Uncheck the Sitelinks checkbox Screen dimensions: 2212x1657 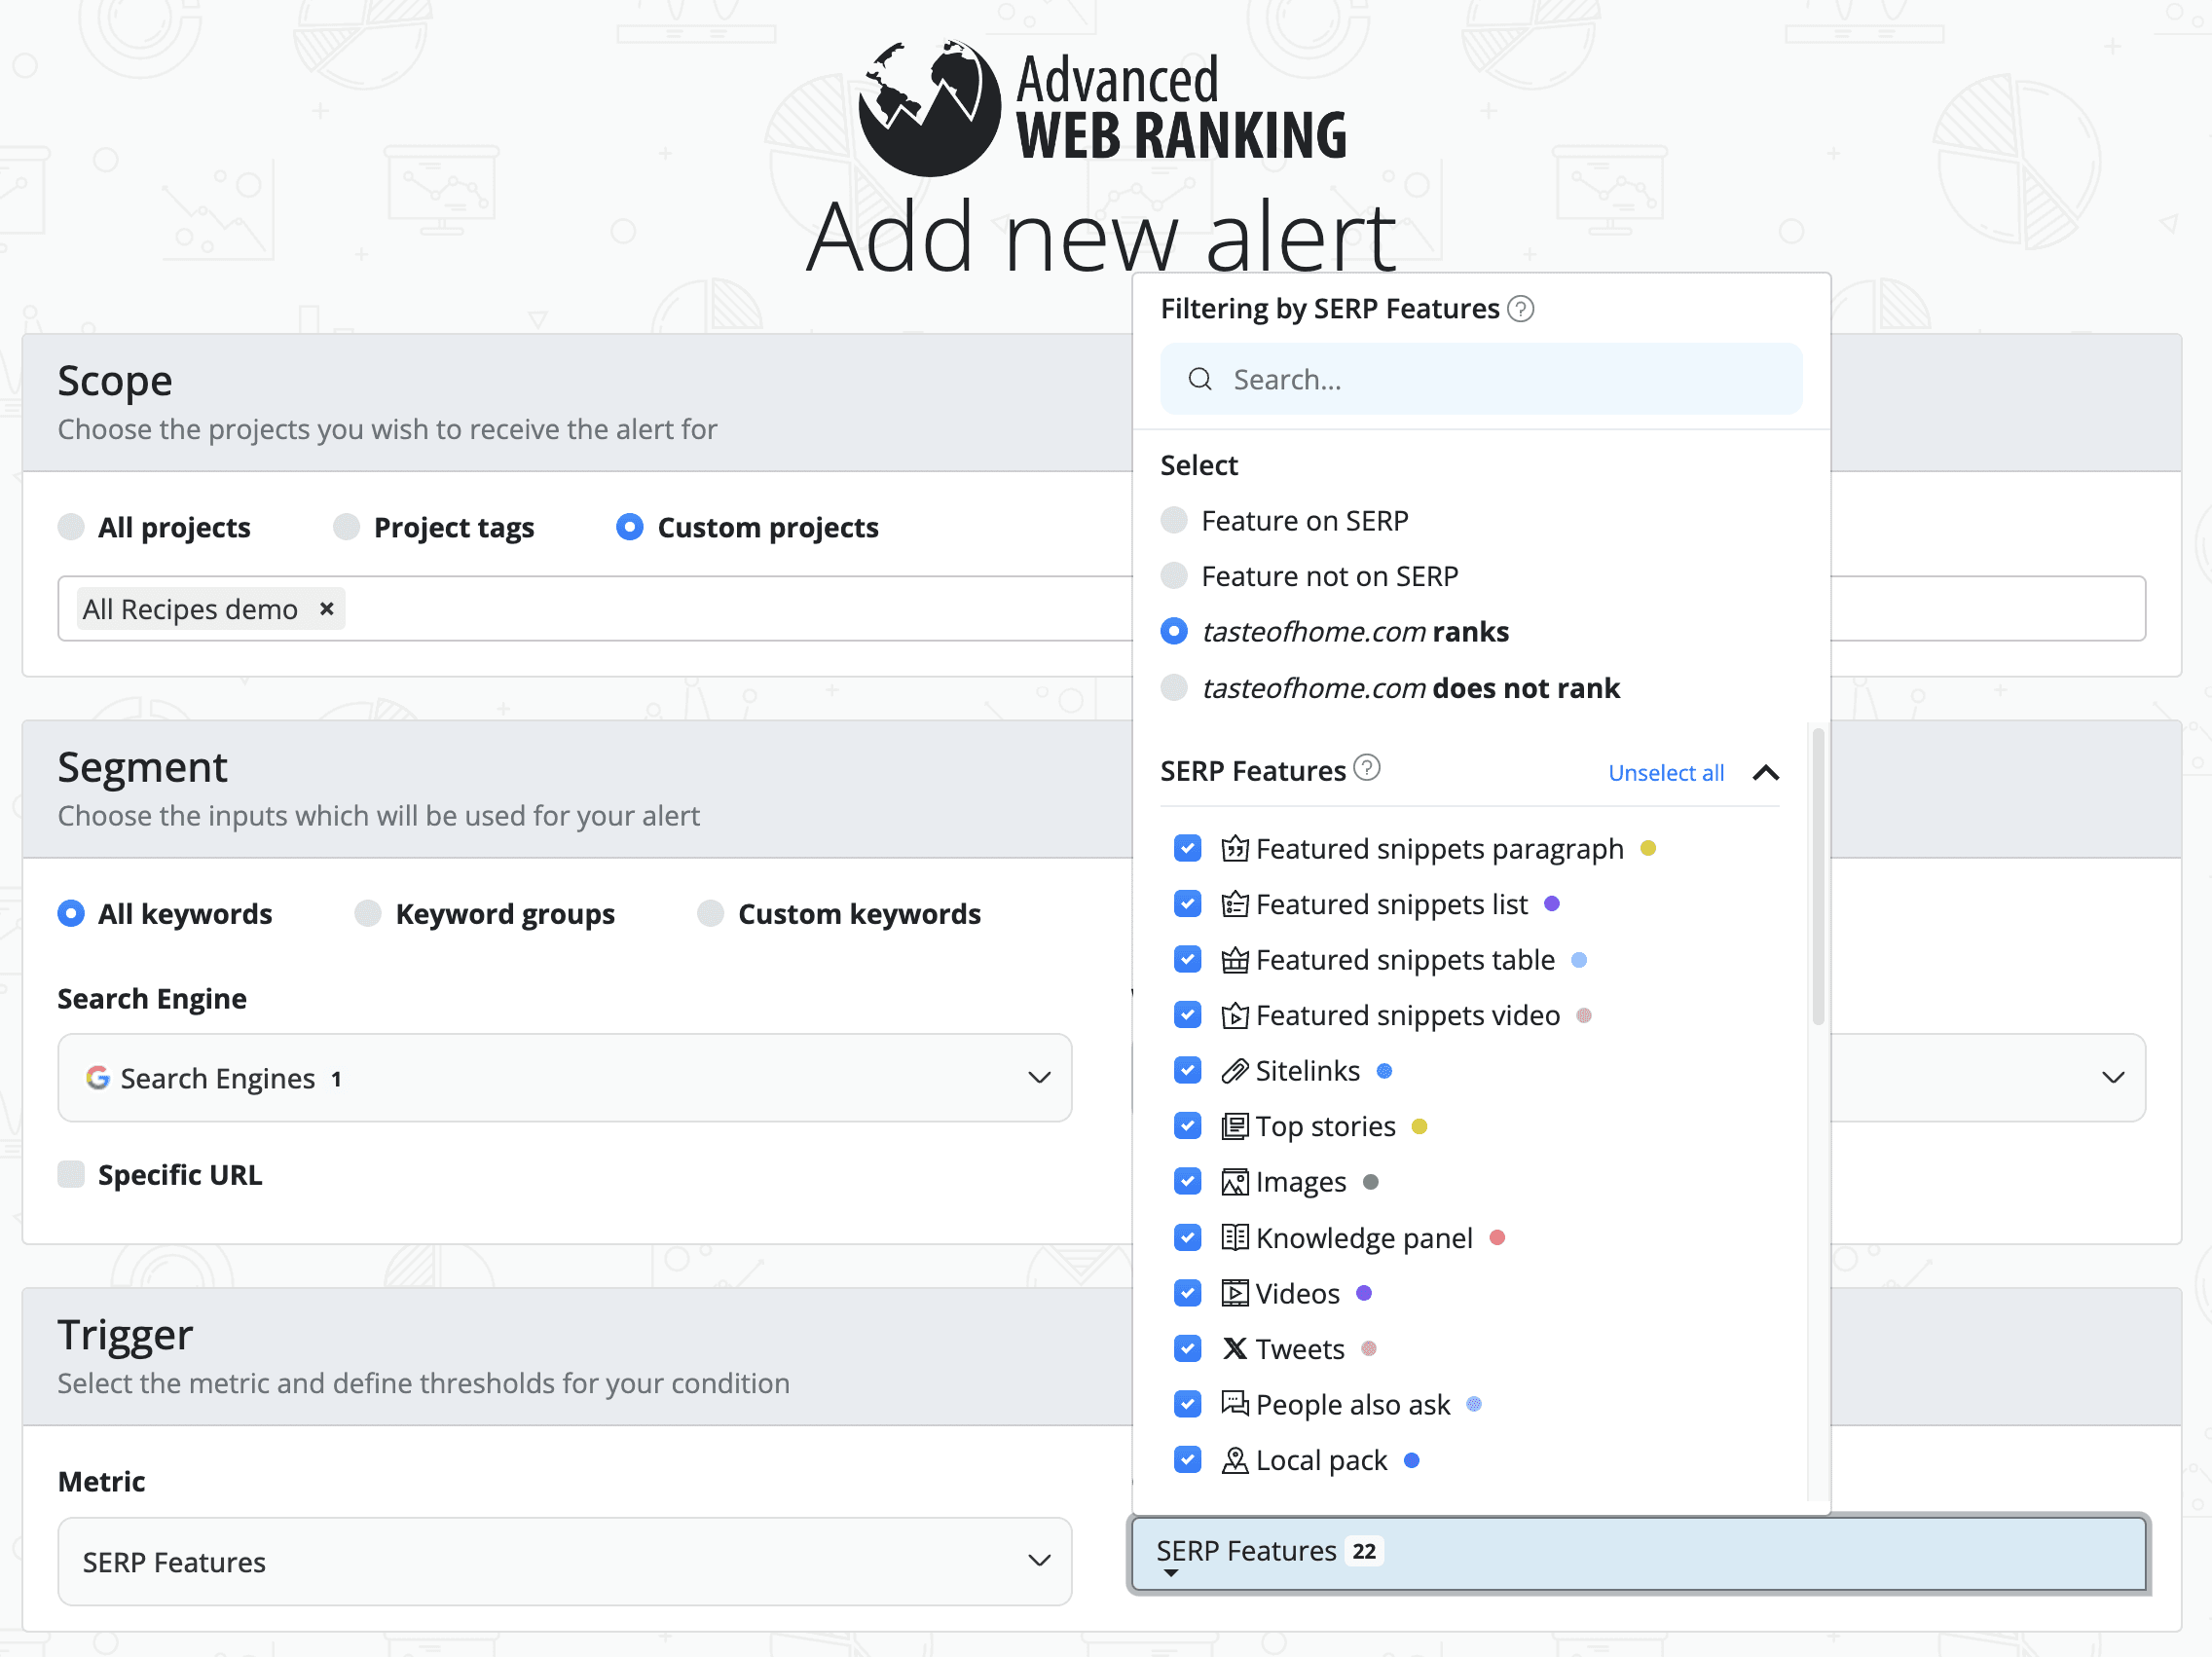coord(1187,1071)
